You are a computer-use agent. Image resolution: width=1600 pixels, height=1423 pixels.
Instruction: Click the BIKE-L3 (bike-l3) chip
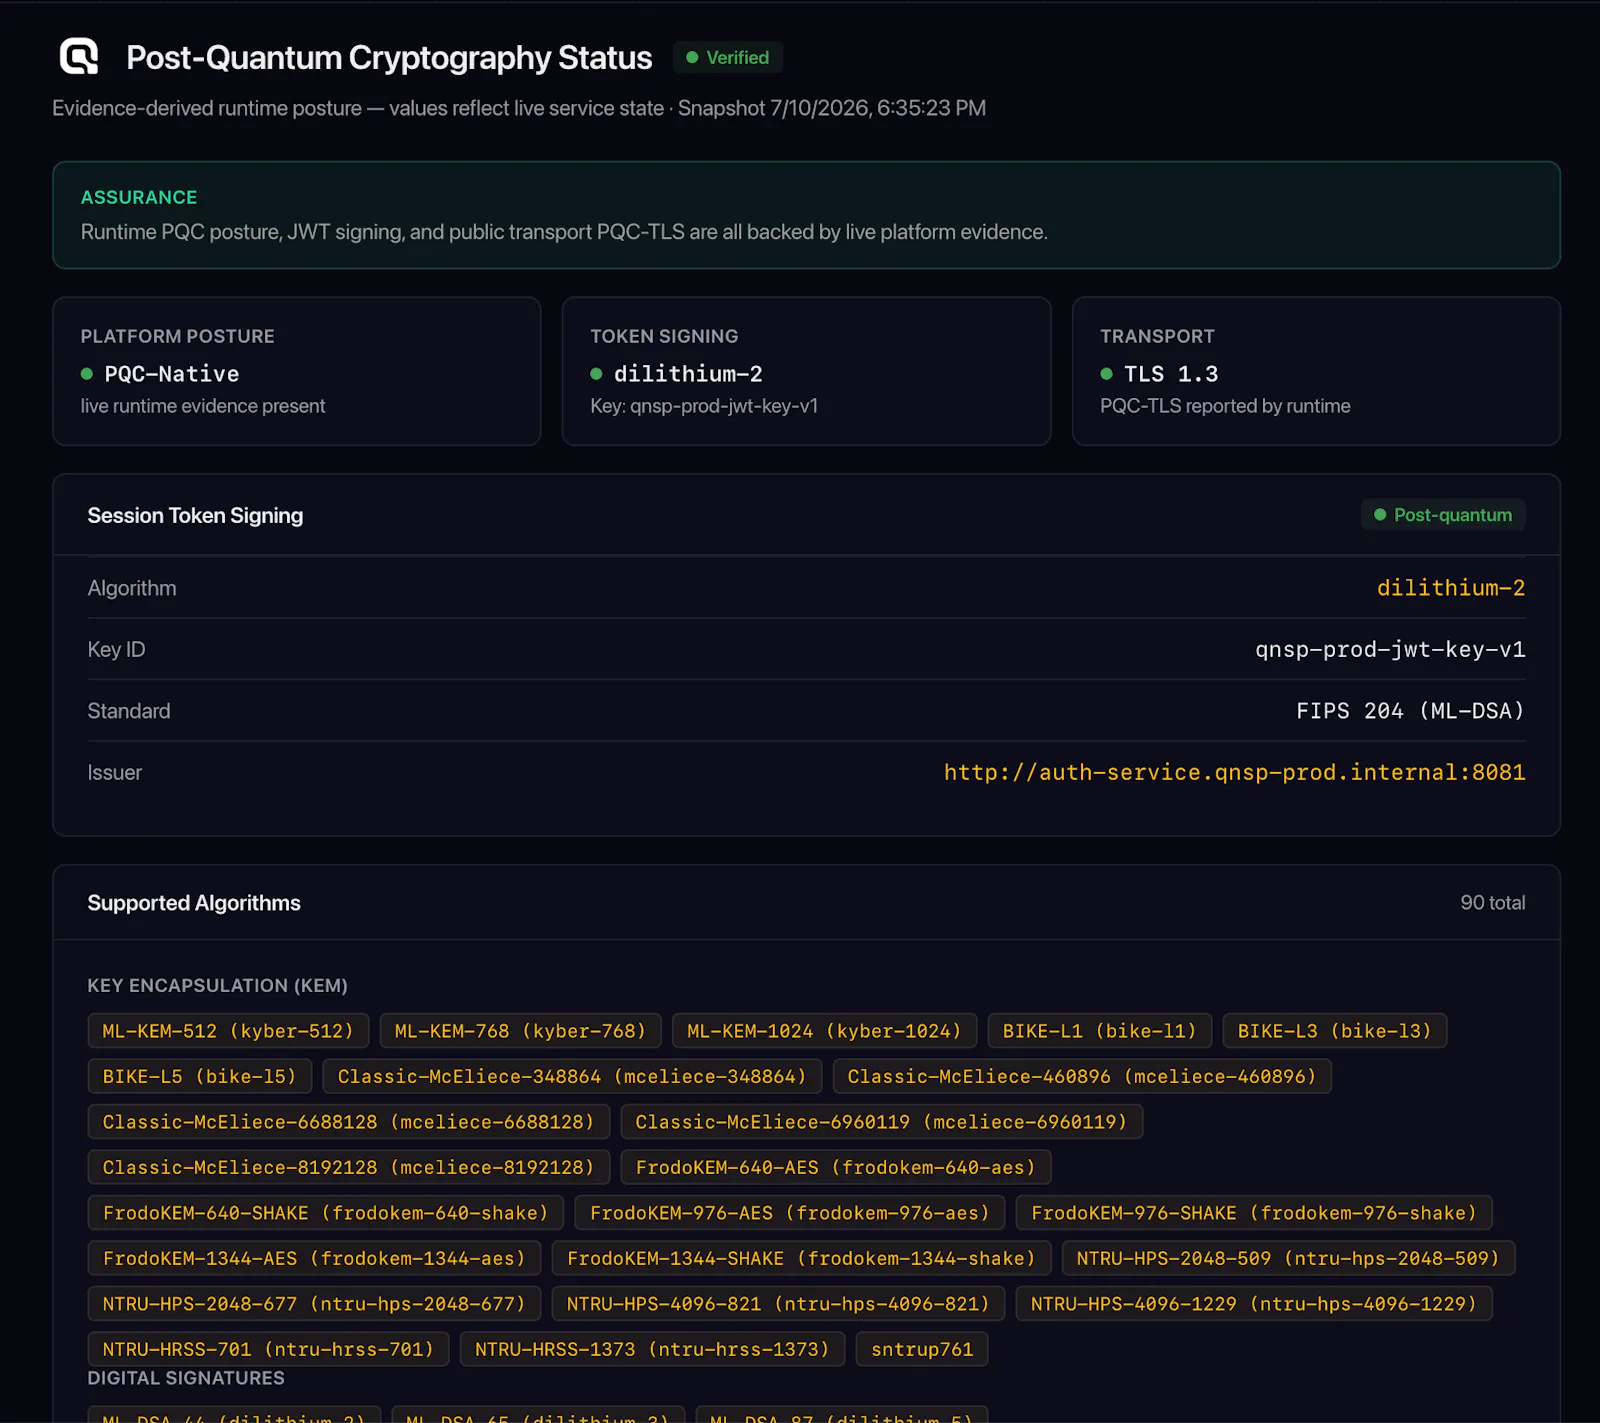point(1335,1031)
